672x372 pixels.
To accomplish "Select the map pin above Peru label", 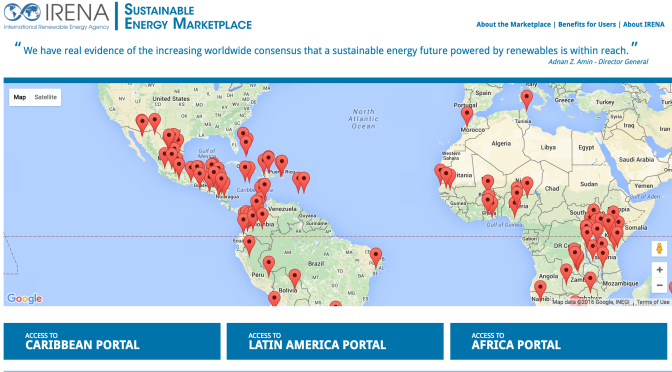I will 269,265.
